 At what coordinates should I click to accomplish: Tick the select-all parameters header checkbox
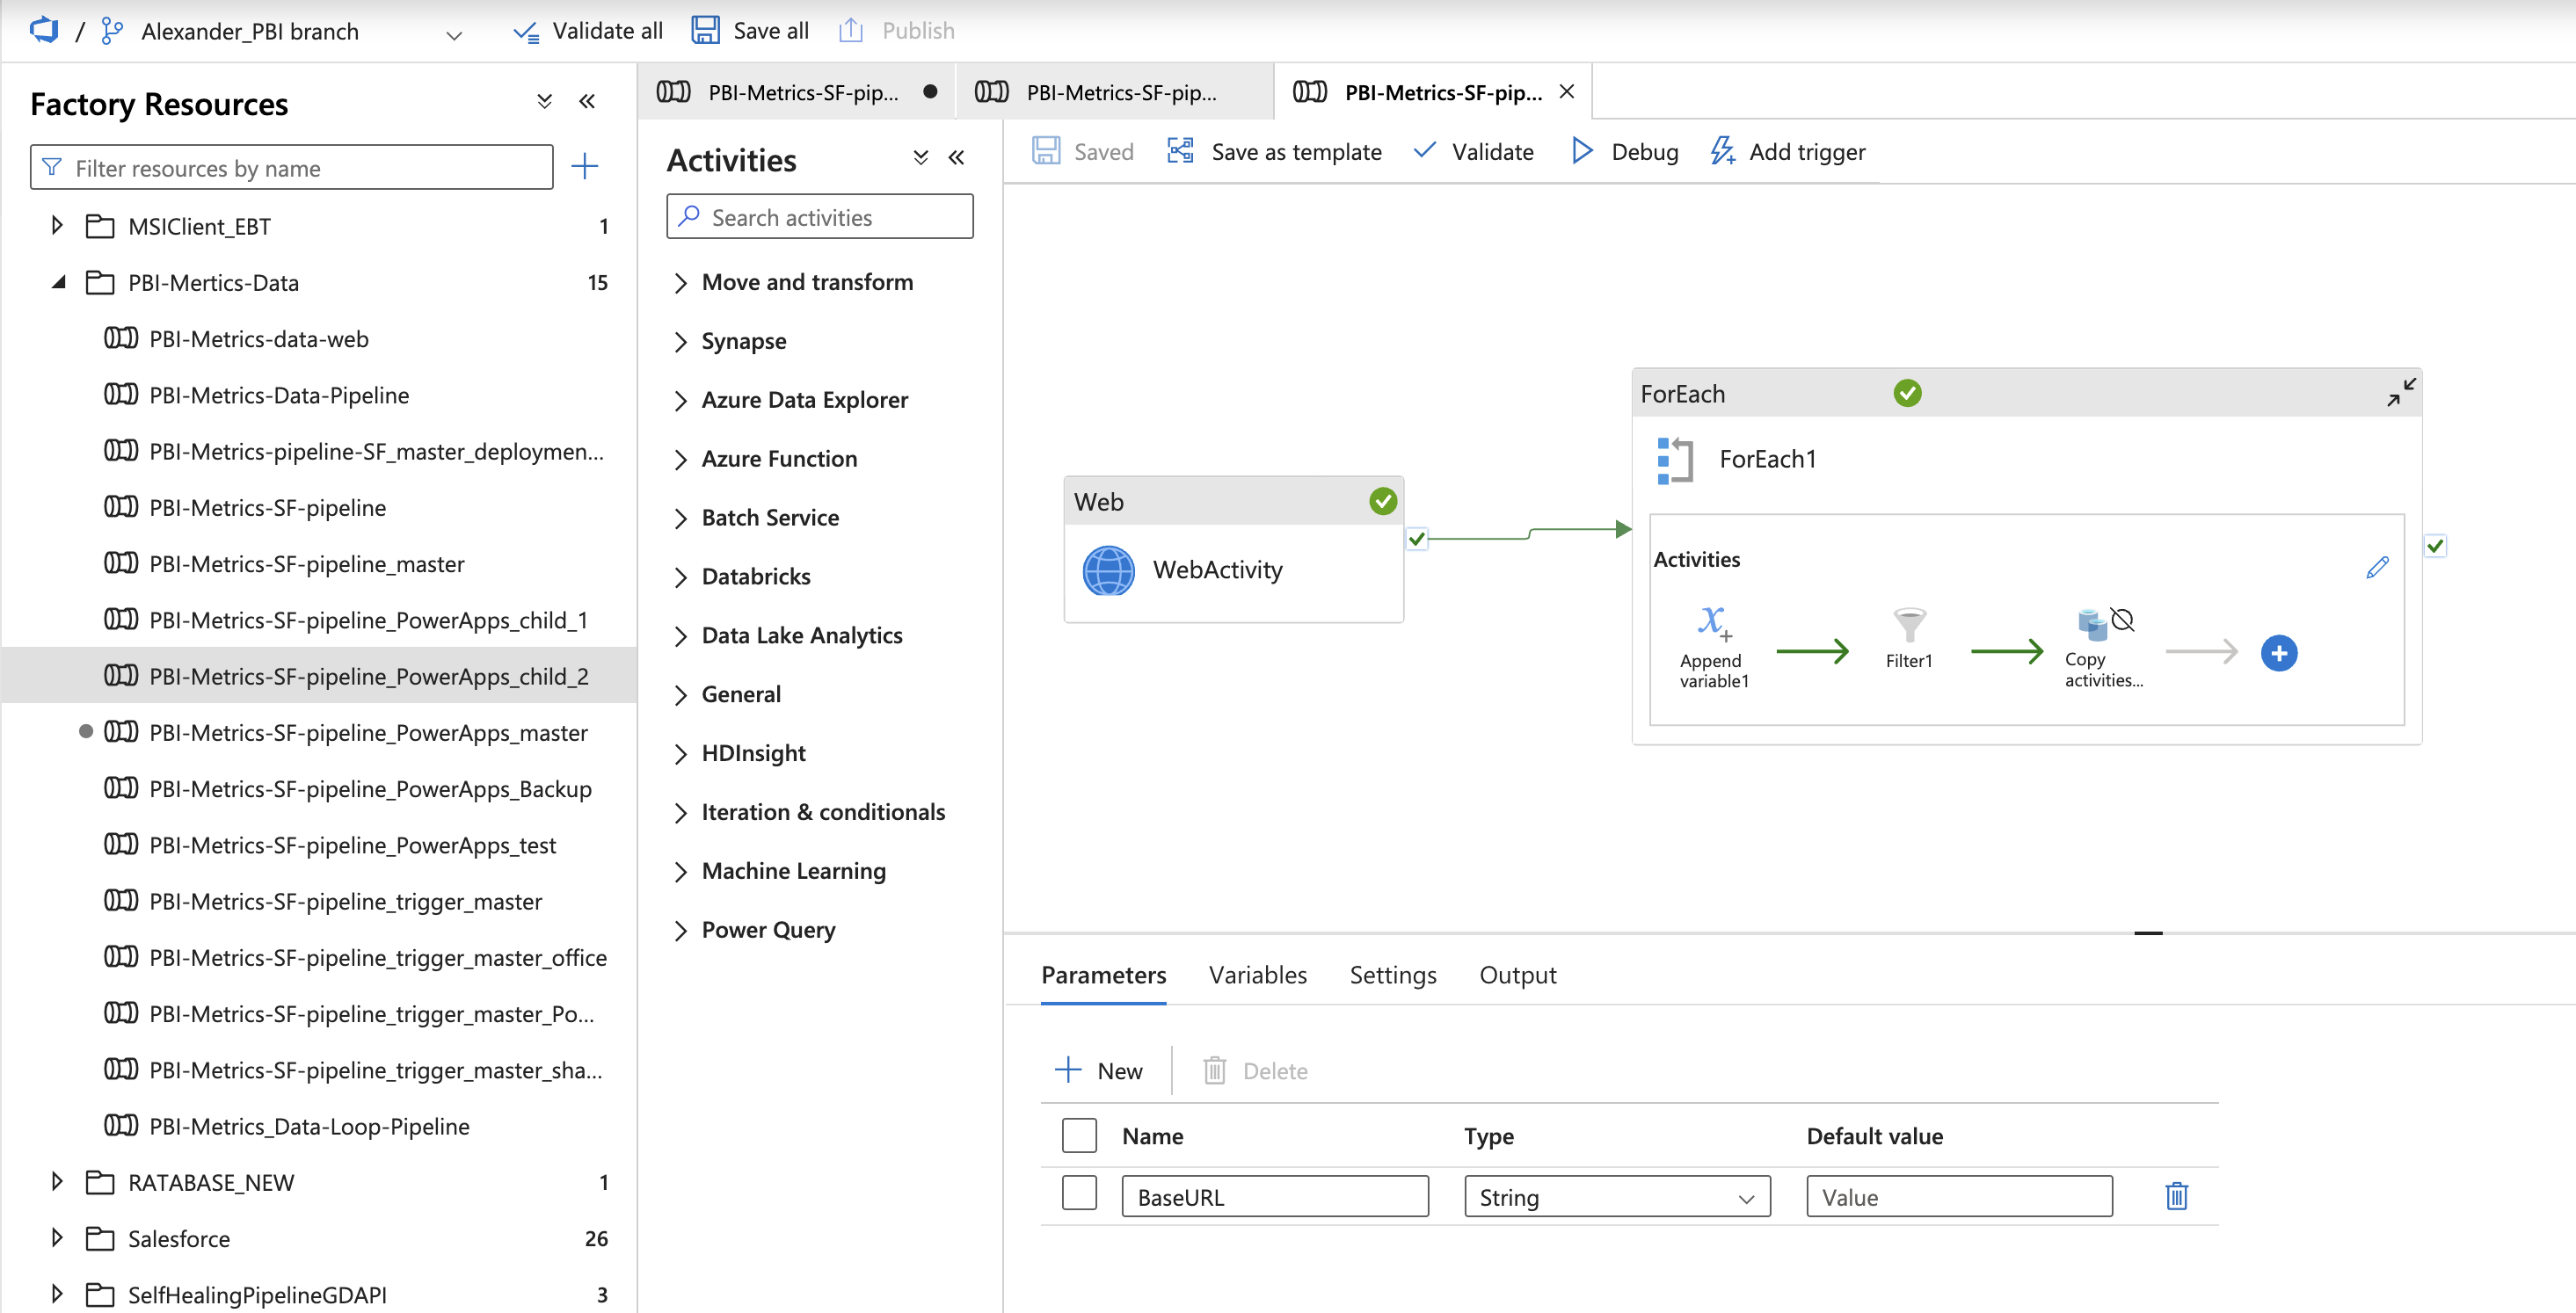point(1078,1135)
